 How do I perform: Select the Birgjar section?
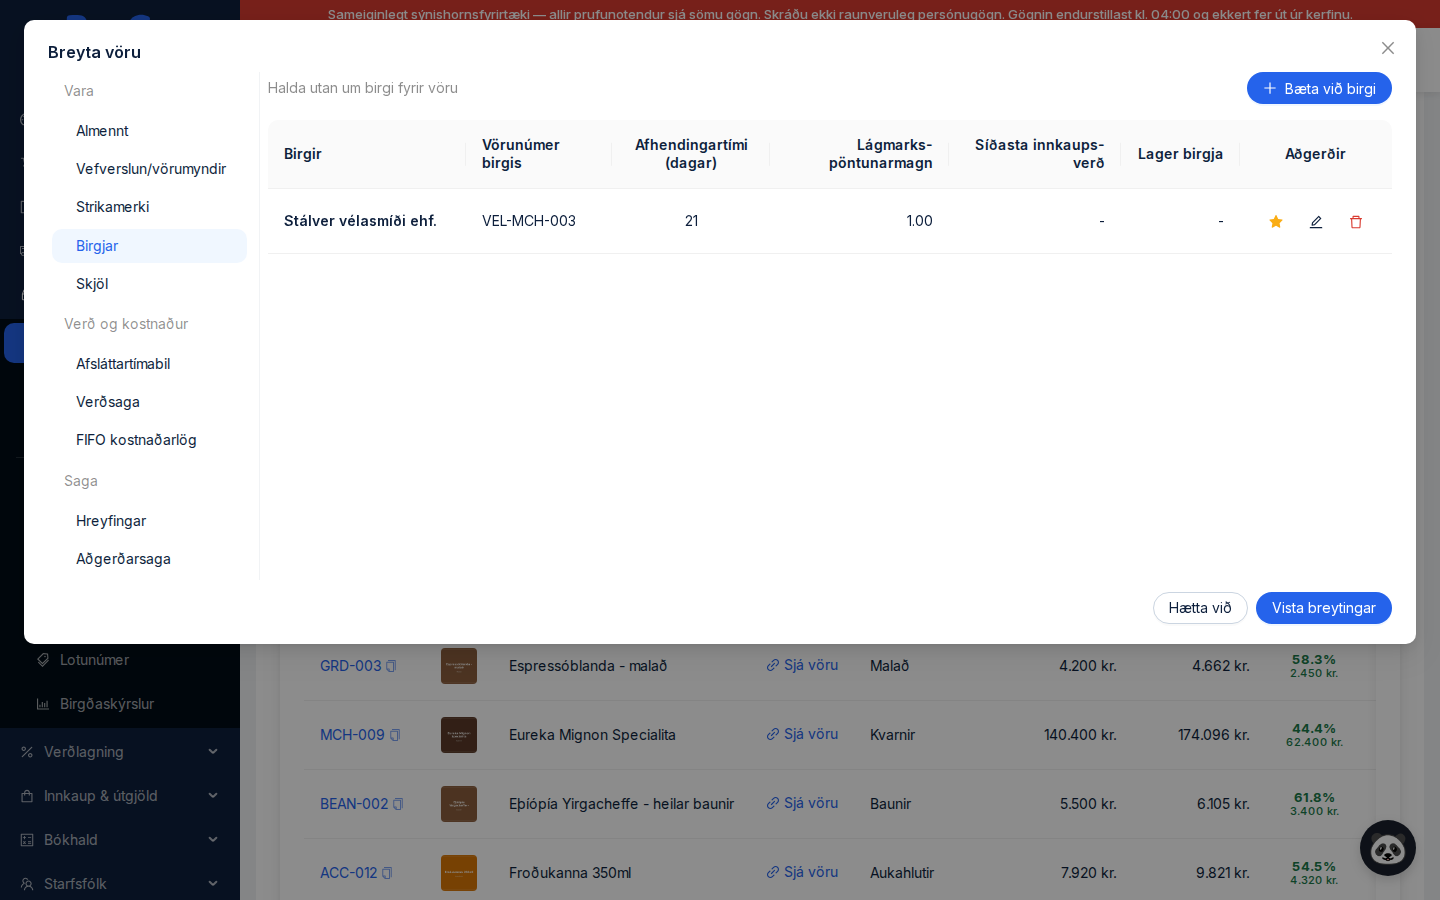click(x=150, y=246)
